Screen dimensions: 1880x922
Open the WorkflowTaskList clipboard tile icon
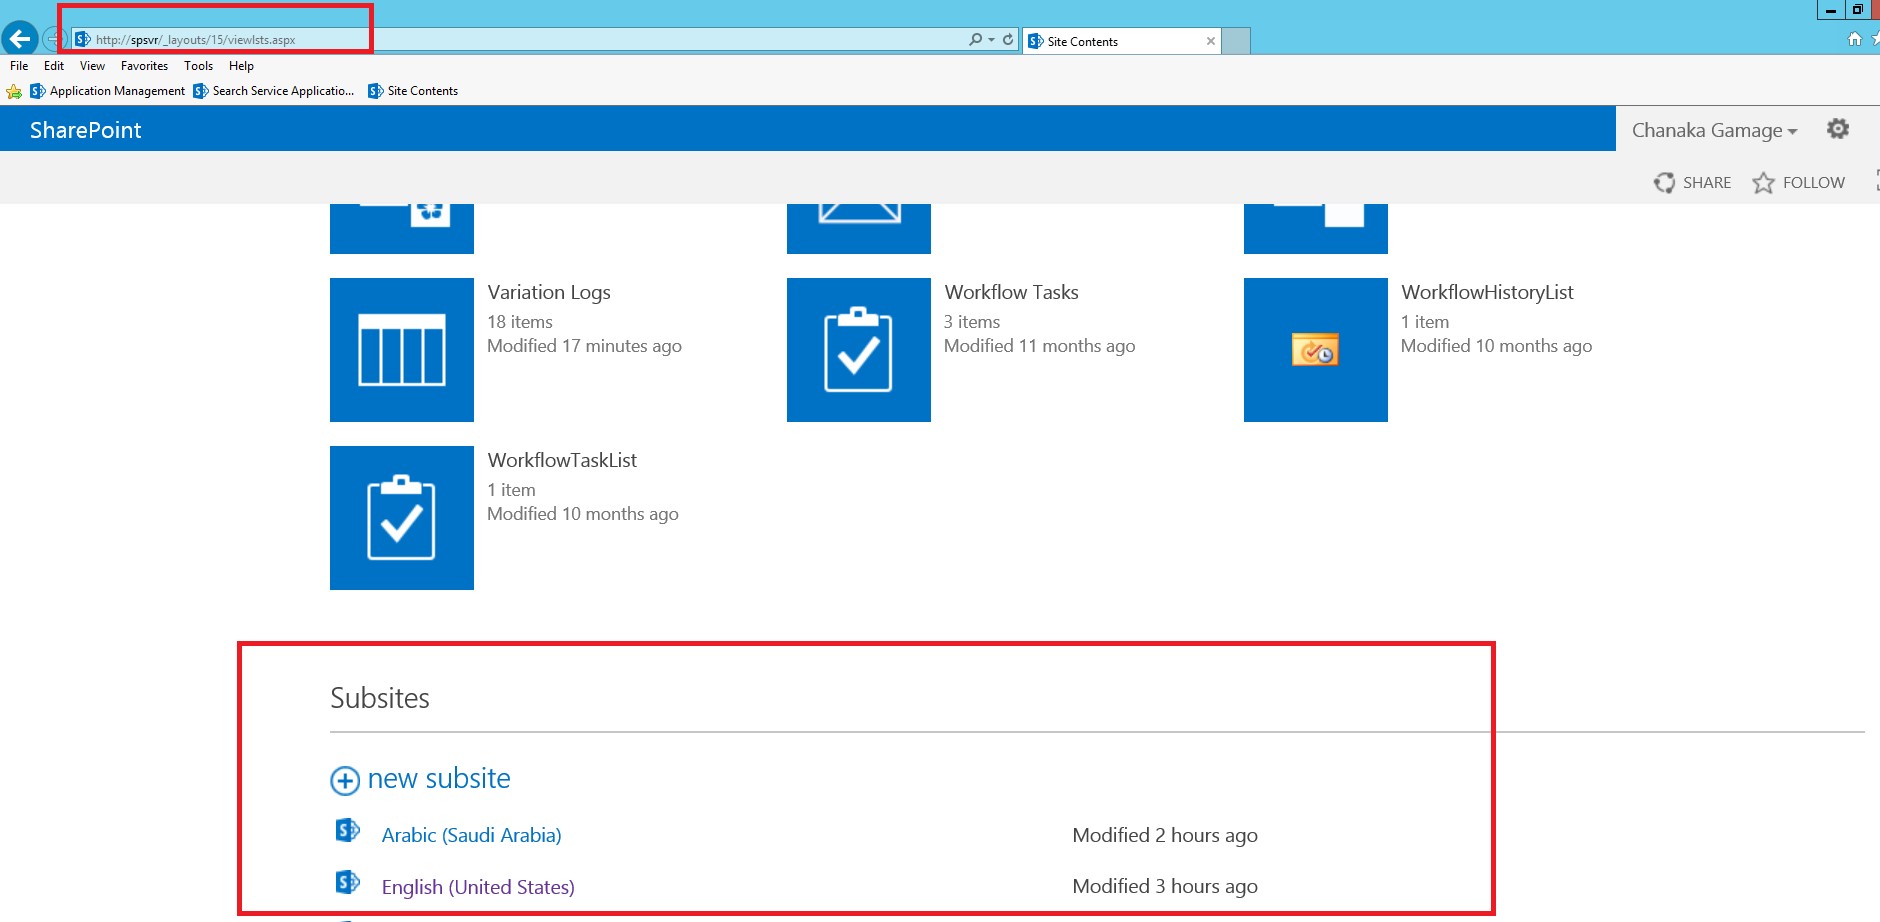(x=401, y=518)
